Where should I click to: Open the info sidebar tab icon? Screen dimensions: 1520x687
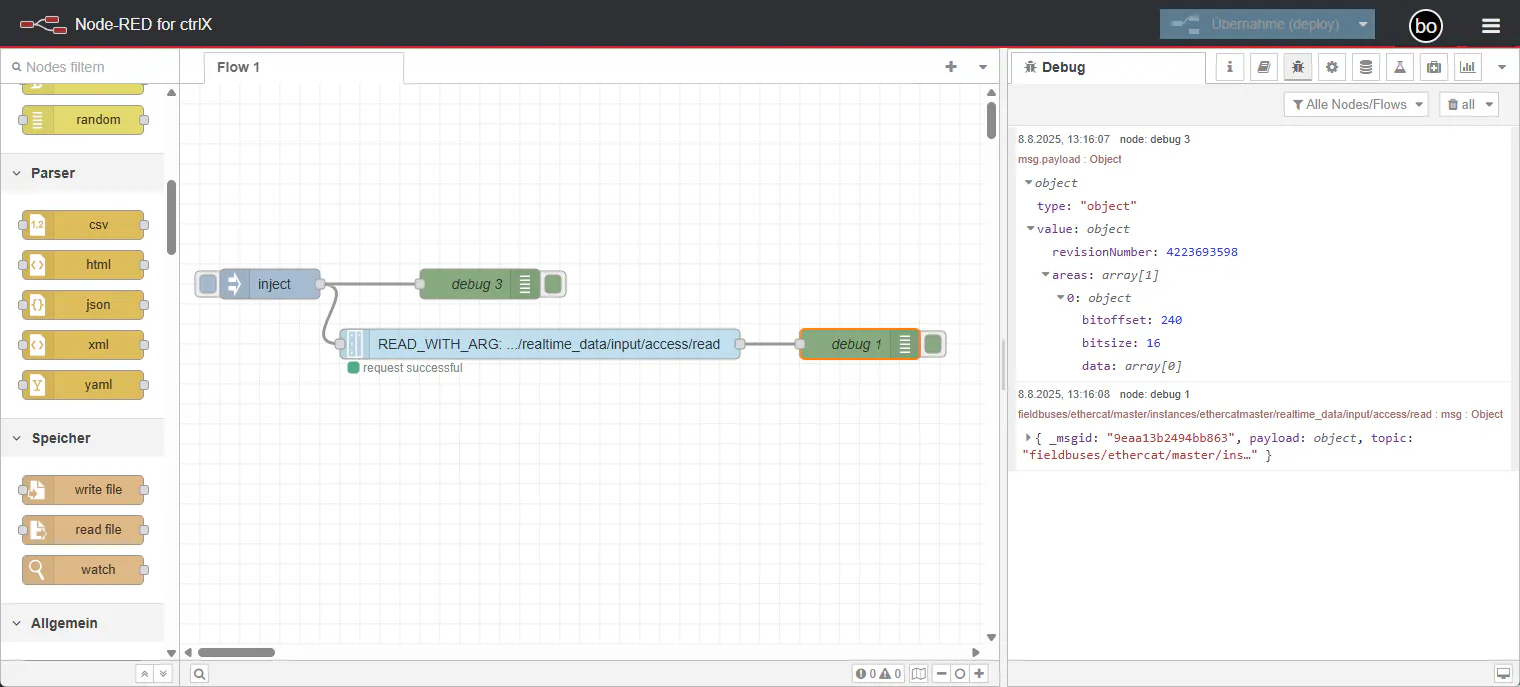(1229, 67)
